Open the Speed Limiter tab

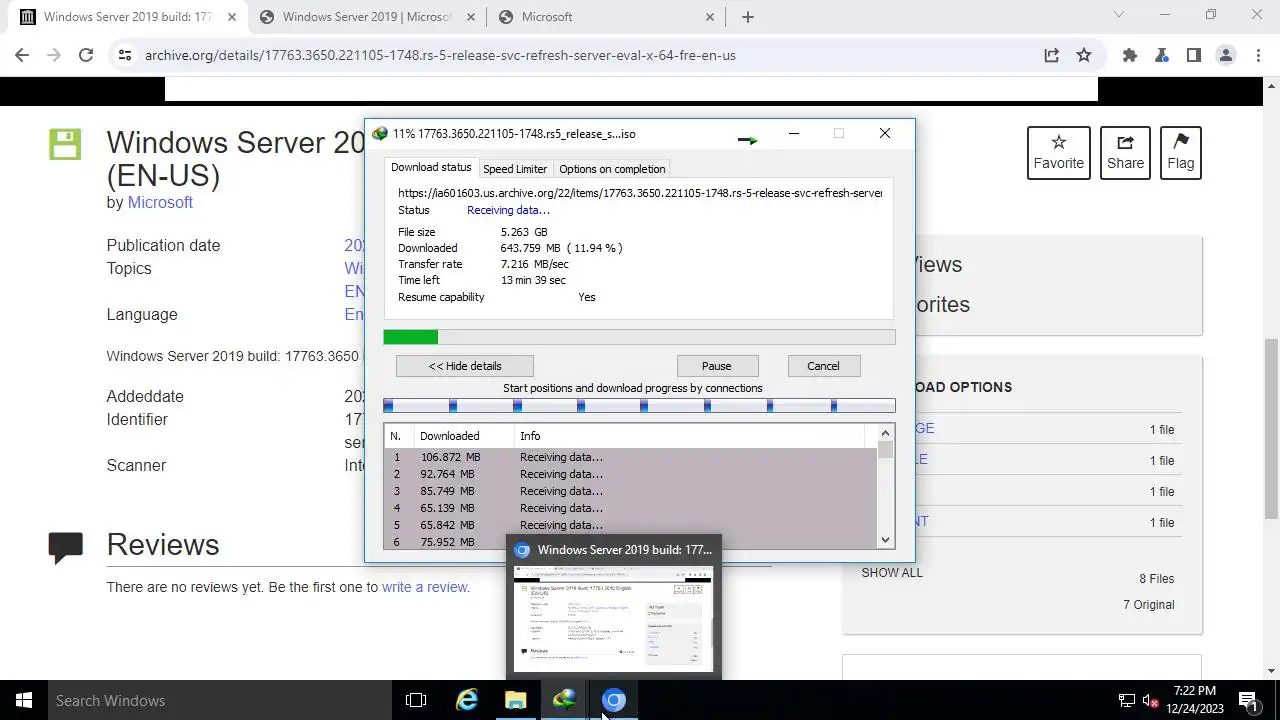[x=515, y=169]
